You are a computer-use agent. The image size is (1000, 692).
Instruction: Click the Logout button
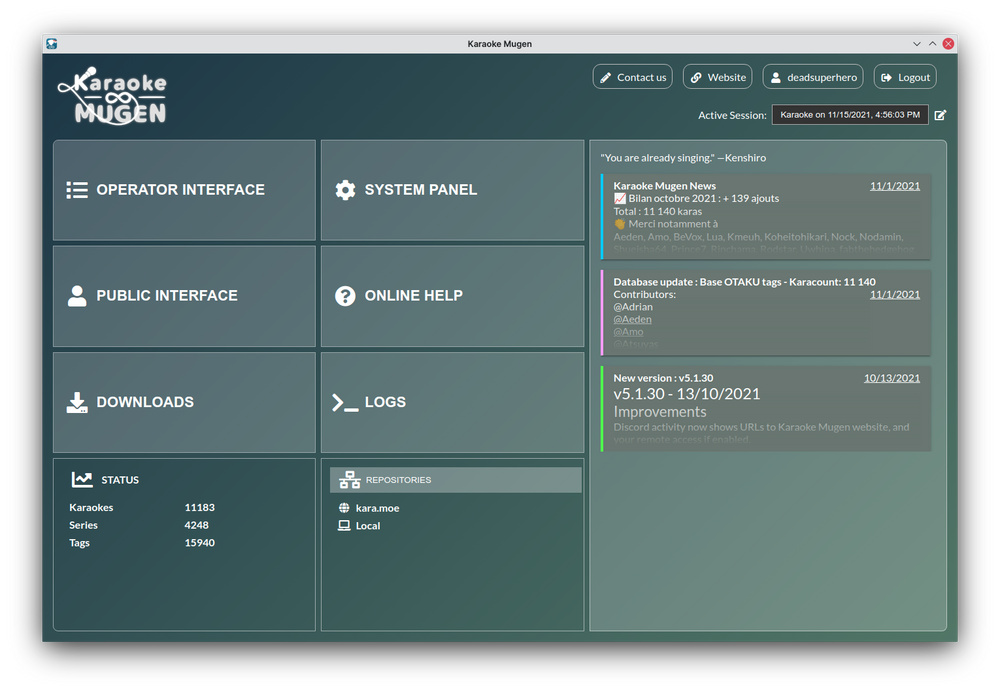(x=905, y=77)
